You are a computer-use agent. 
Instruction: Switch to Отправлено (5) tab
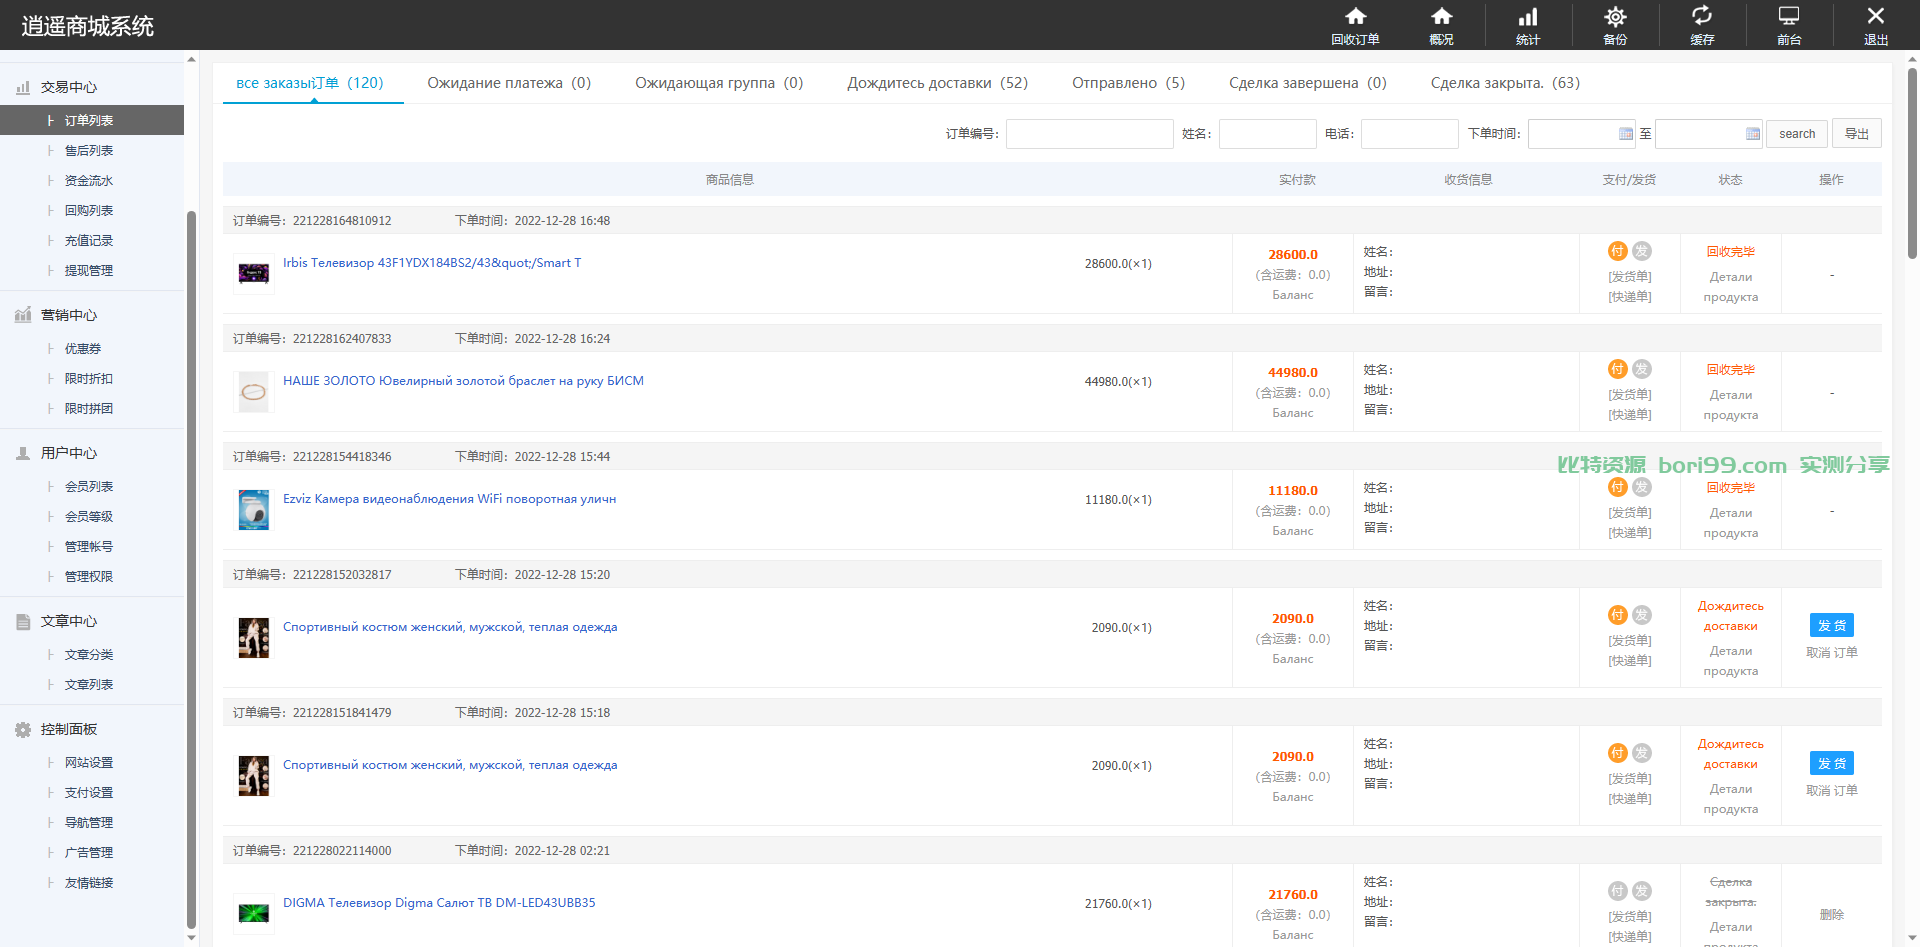[x=1128, y=83]
